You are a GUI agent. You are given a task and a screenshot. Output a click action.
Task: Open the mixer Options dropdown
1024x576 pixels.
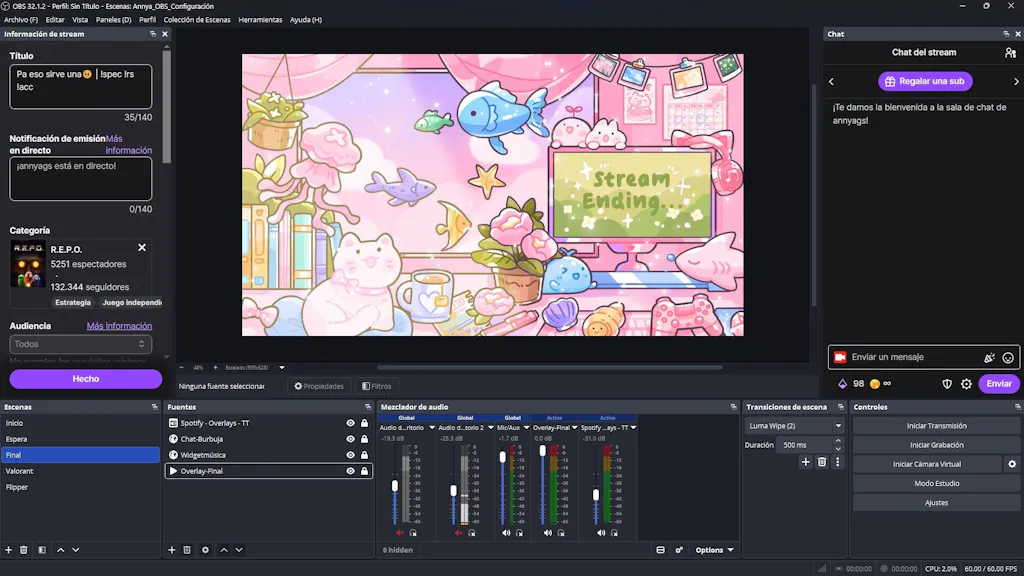click(714, 550)
